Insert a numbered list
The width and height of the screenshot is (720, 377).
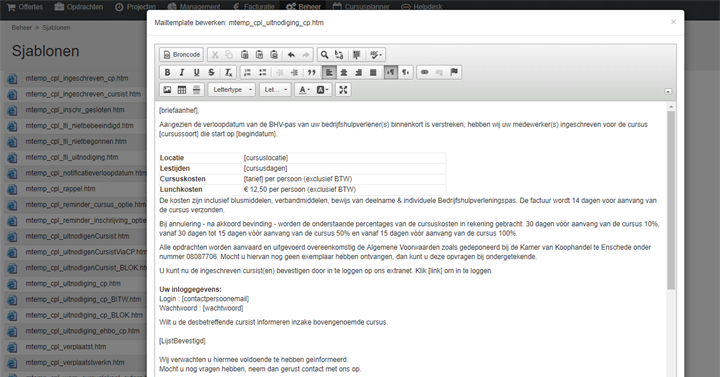247,72
